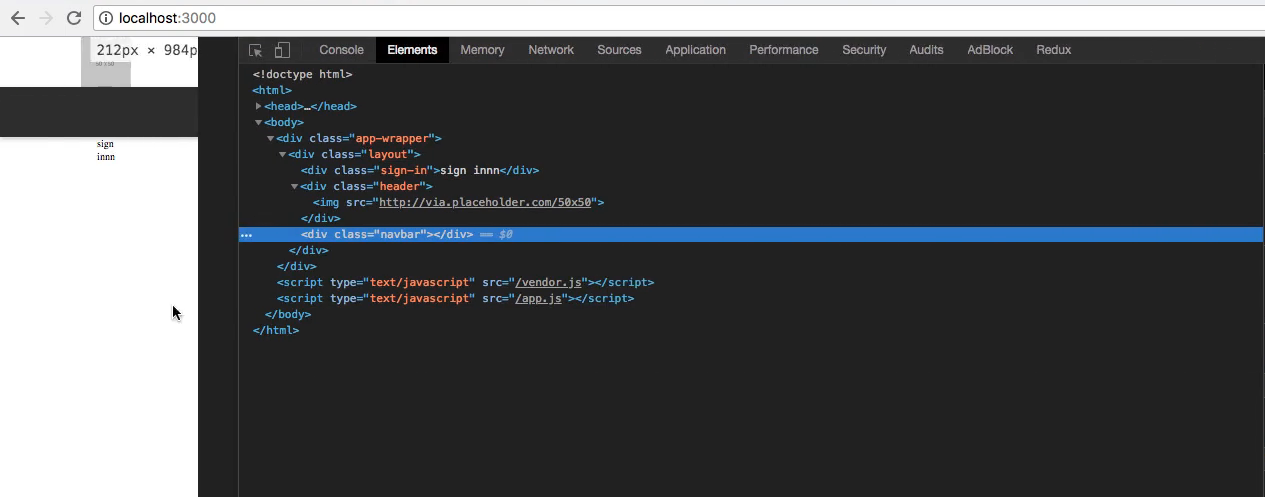Collapse the app-wrapper div node
This screenshot has width=1265, height=497.
[x=270, y=138]
